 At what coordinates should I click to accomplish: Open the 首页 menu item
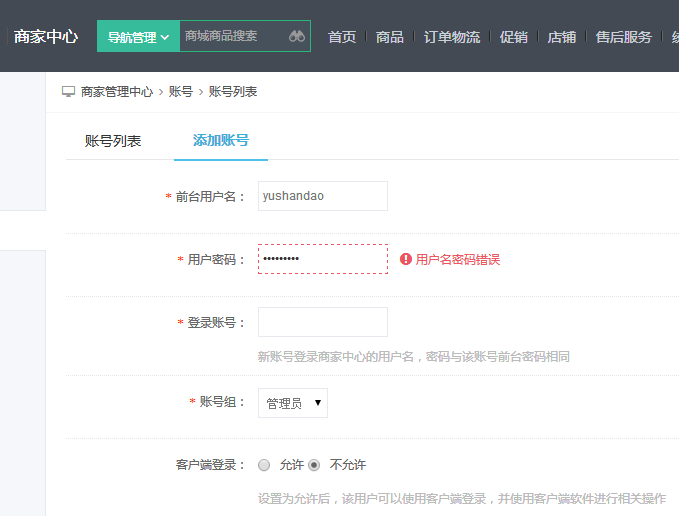click(342, 37)
